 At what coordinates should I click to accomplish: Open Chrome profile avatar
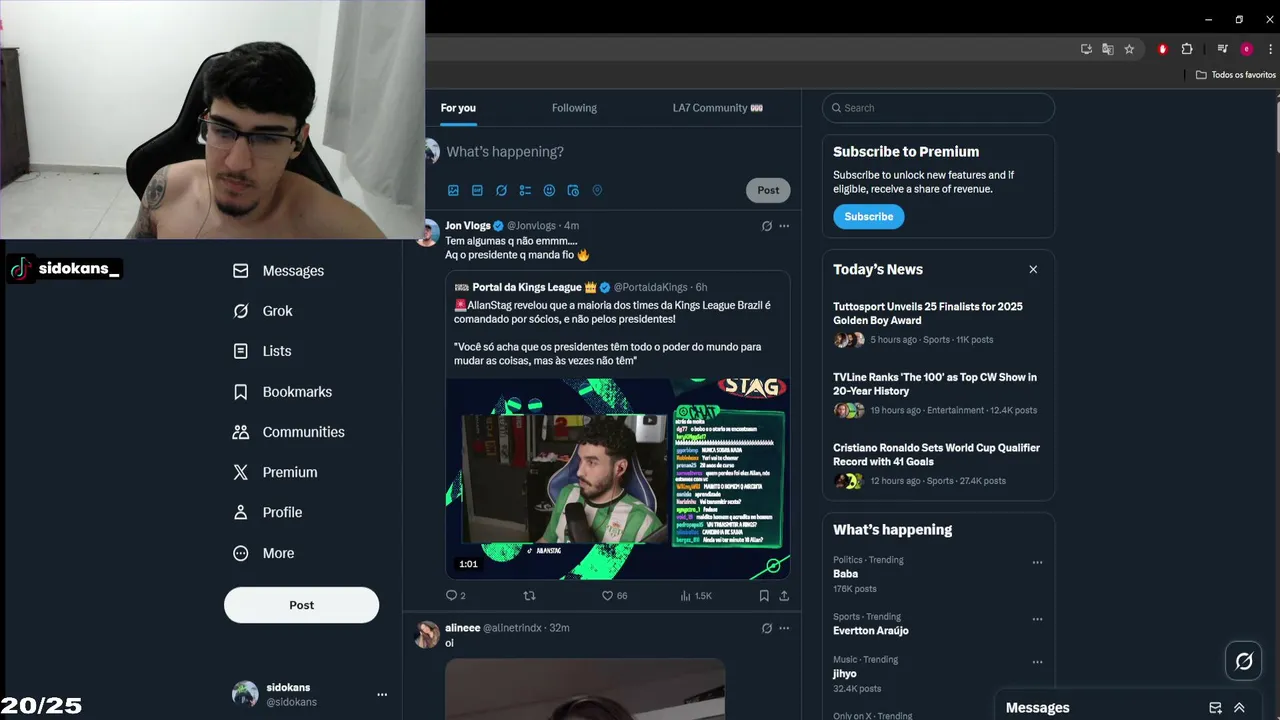point(1246,49)
